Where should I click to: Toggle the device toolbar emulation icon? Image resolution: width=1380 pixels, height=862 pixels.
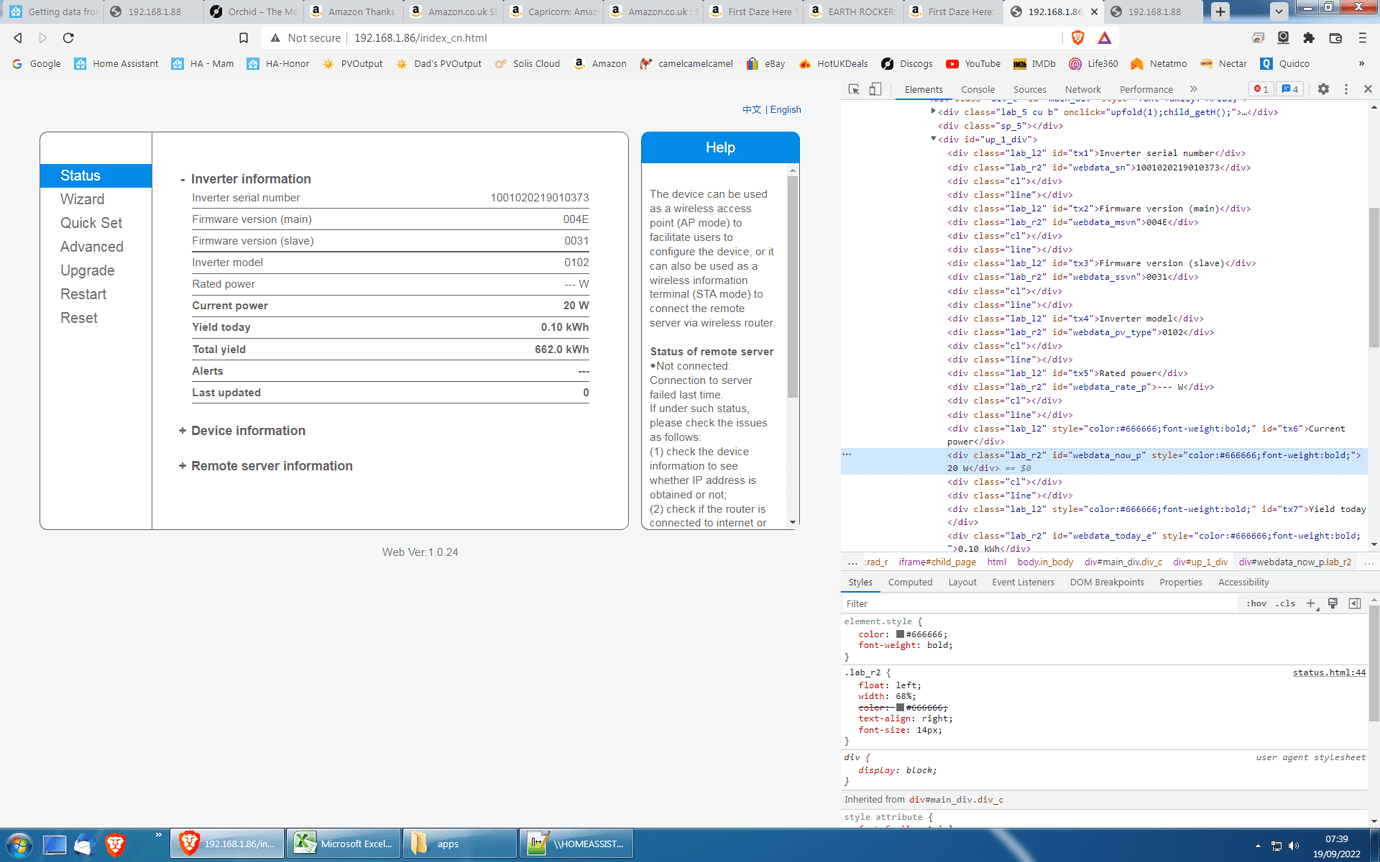click(x=877, y=89)
